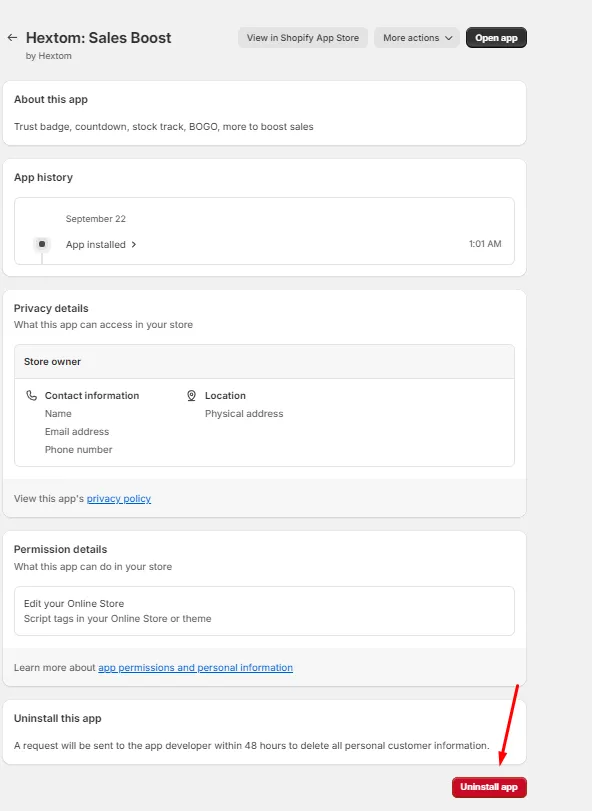Screen dimensions: 592x811
Task: Expand the App installed chevron
Action: pyautogui.click(x=134, y=244)
